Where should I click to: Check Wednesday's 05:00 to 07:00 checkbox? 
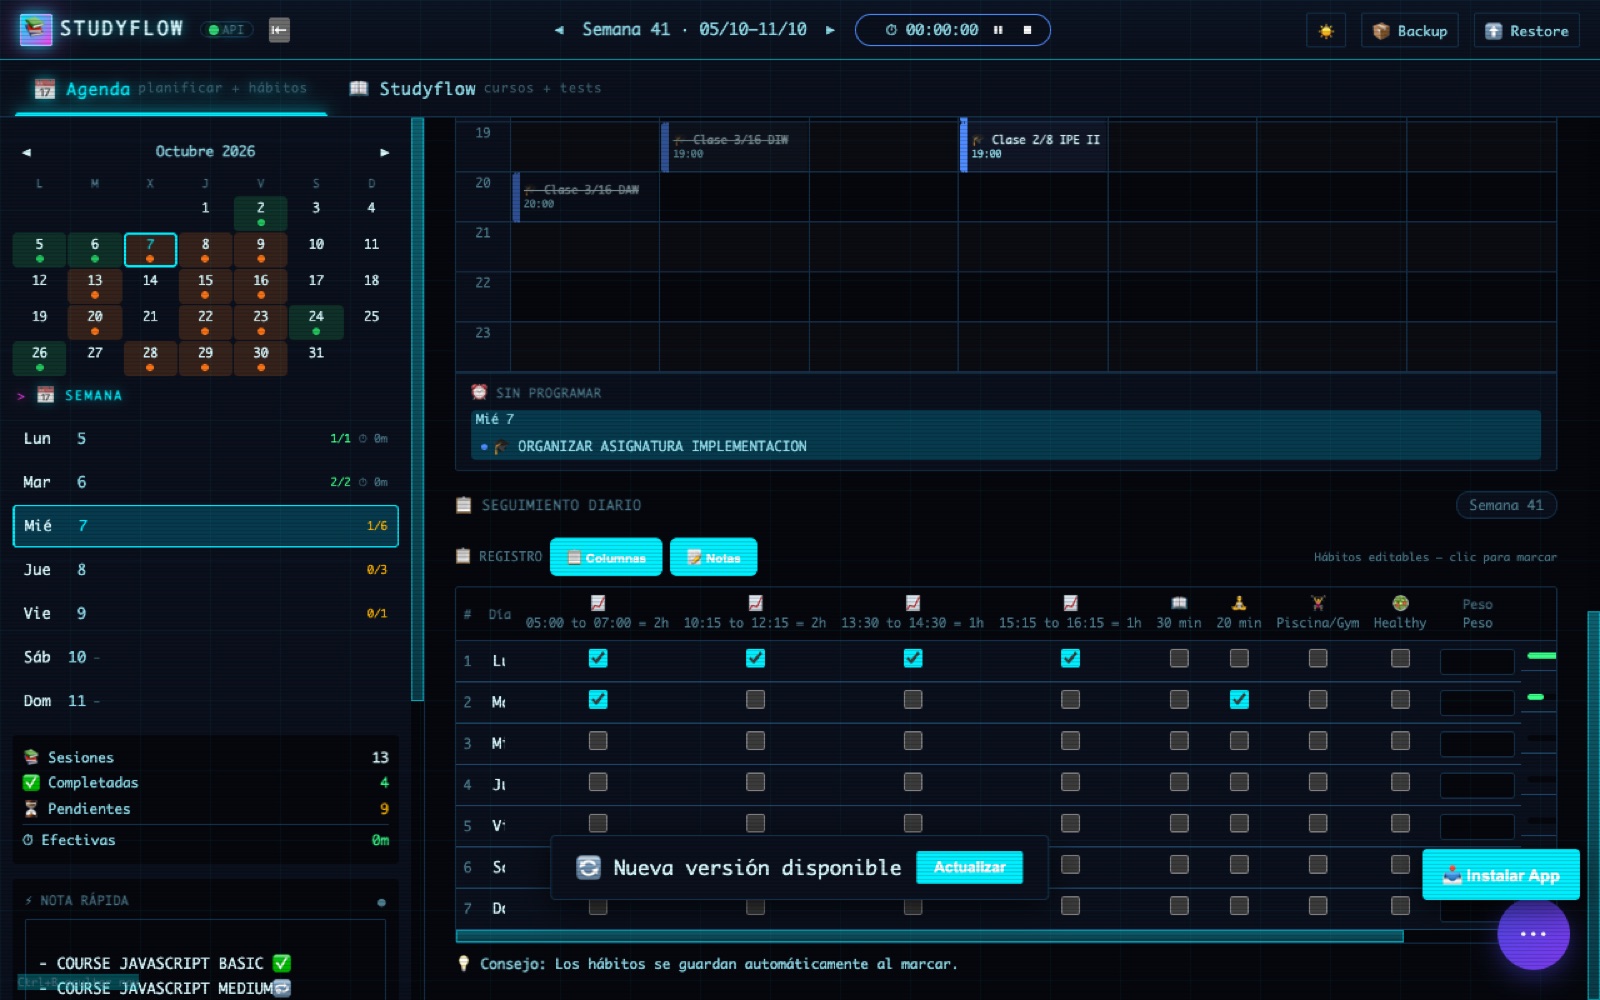[598, 741]
